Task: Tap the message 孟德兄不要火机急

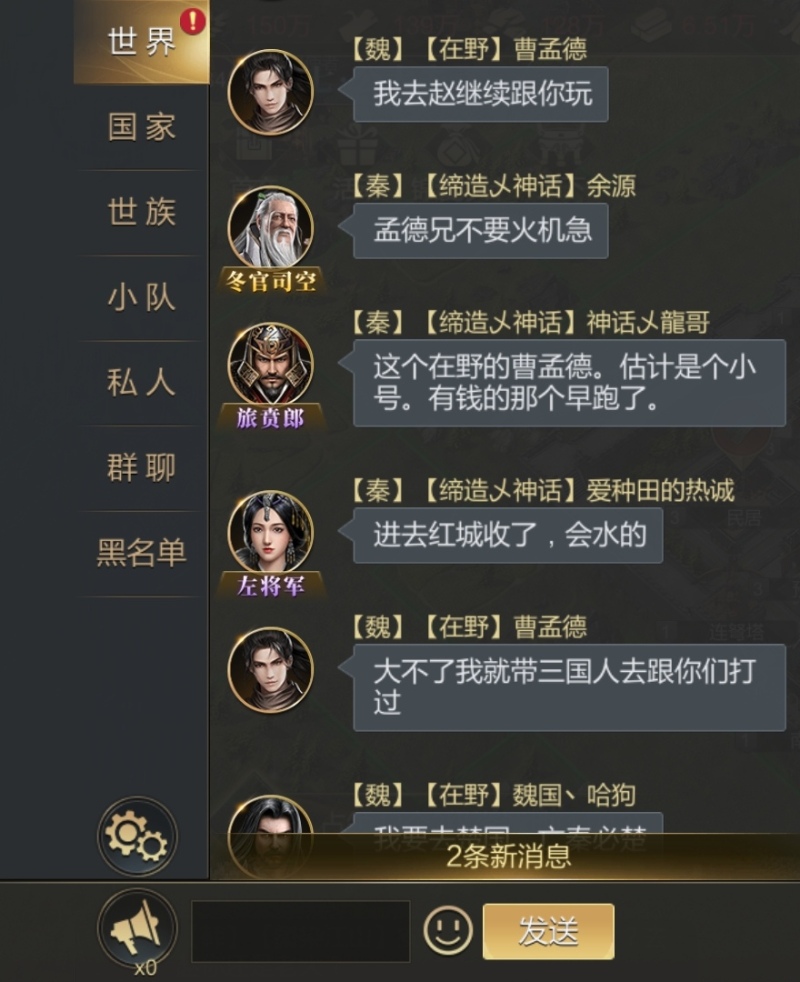Action: pos(481,230)
